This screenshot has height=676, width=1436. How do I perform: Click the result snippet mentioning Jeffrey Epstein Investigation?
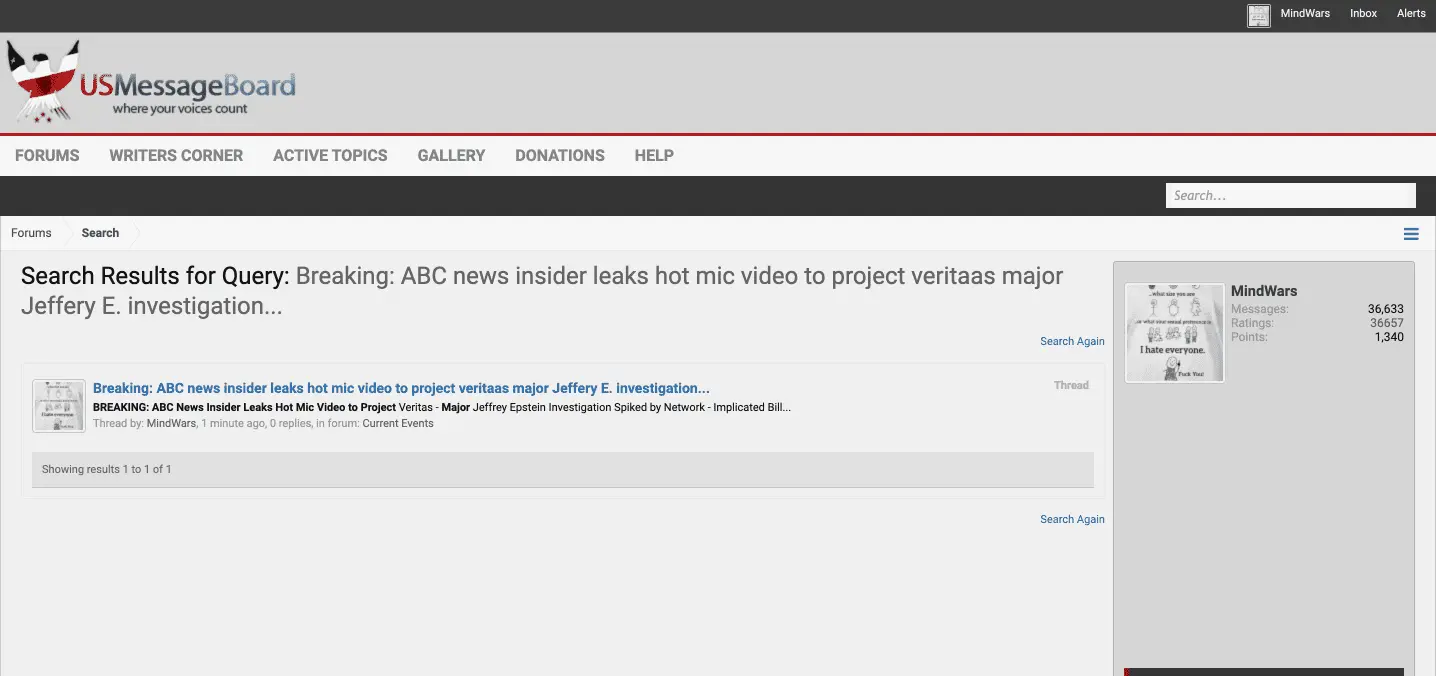[442, 407]
